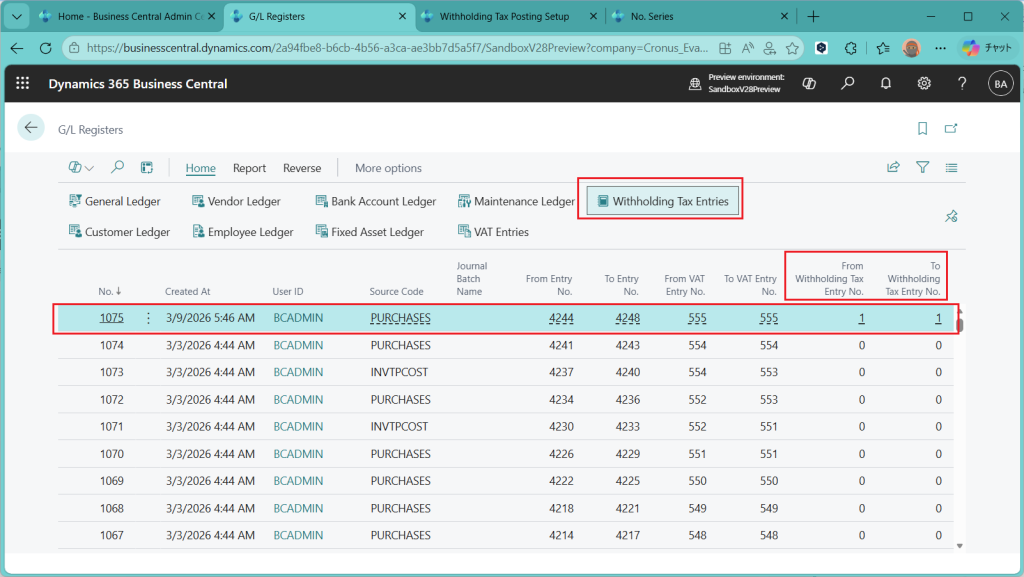Open the search magnifier in the action bar
Viewport: 1024px width, 577px height.
point(118,168)
